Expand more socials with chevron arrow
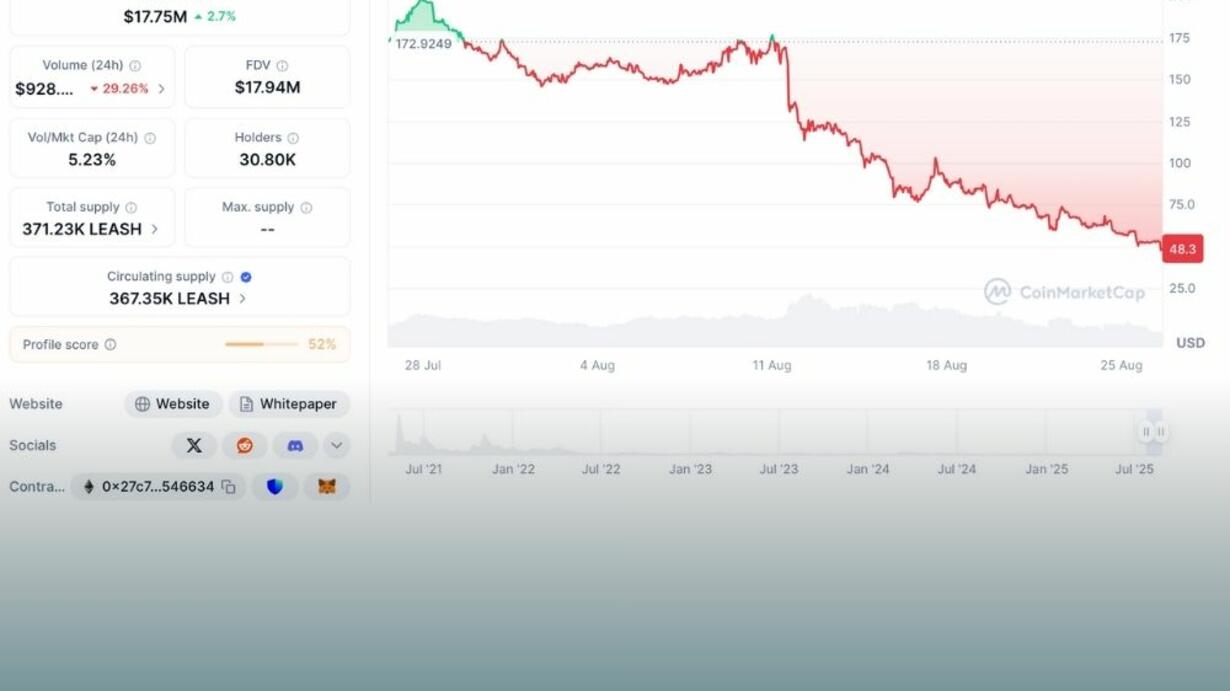This screenshot has width=1230, height=691. [337, 446]
